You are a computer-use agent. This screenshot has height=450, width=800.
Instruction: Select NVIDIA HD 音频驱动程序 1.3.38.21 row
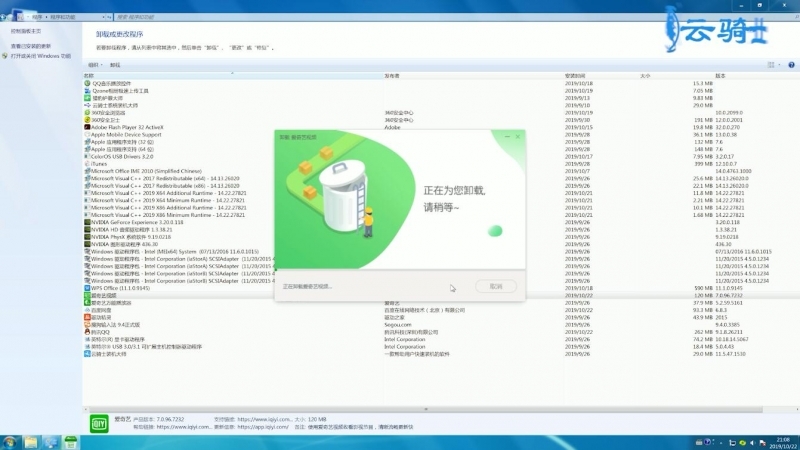(x=441, y=230)
